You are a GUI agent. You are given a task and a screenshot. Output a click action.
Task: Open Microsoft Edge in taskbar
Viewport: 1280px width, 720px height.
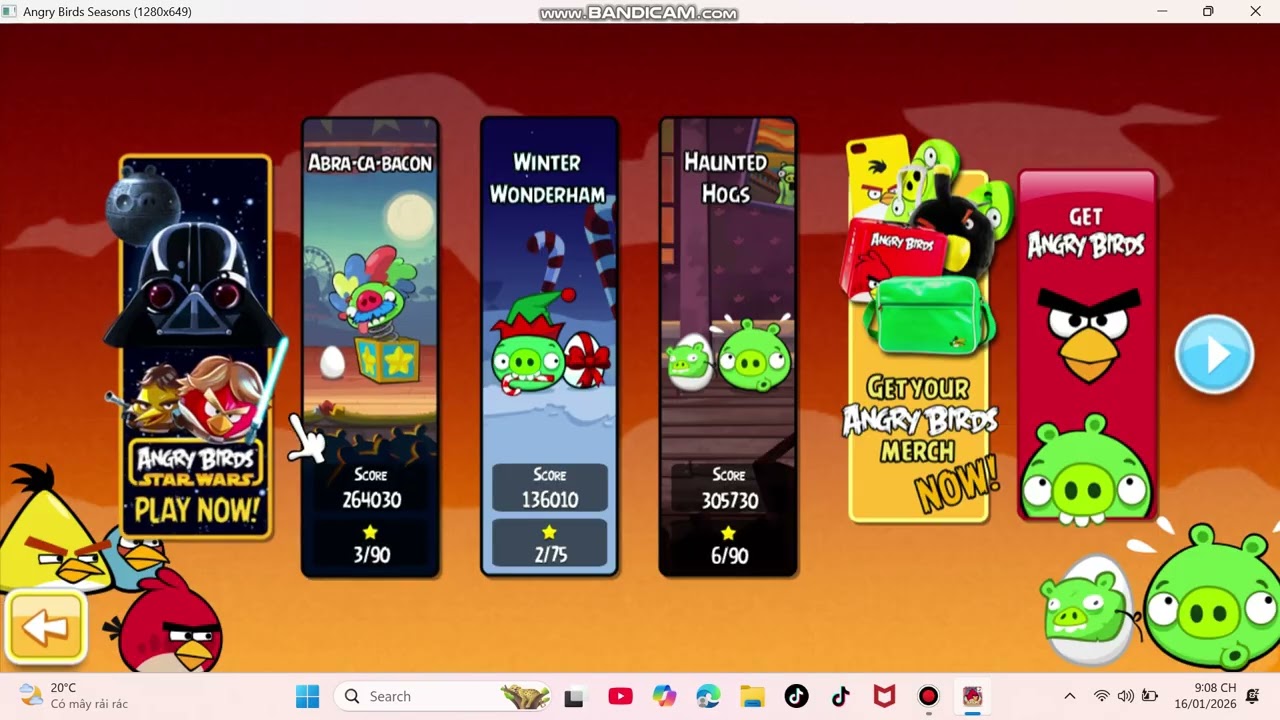pyautogui.click(x=708, y=697)
